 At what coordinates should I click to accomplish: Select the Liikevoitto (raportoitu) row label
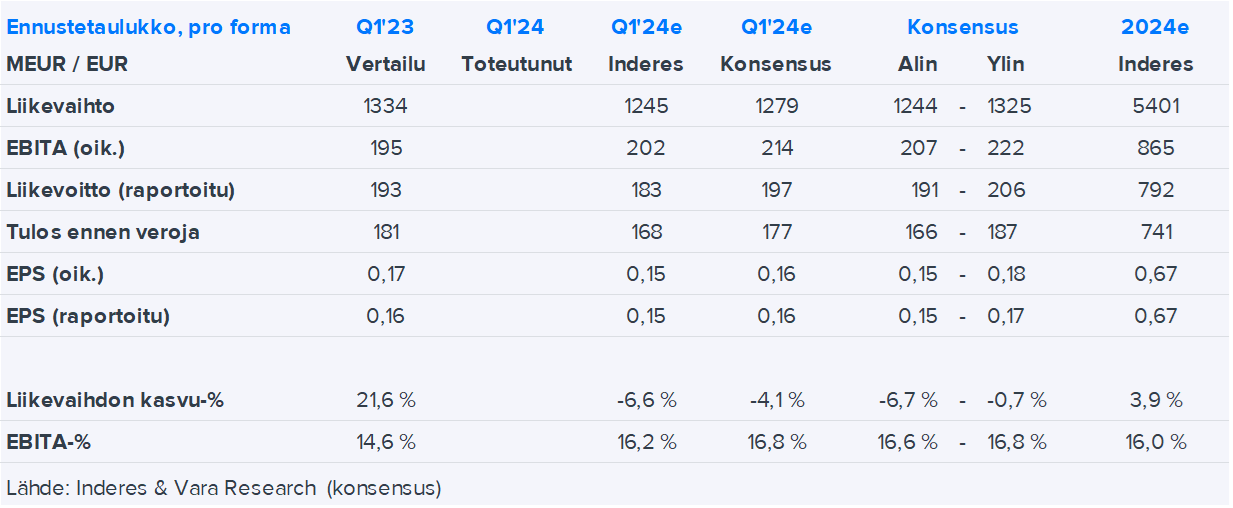tap(120, 190)
